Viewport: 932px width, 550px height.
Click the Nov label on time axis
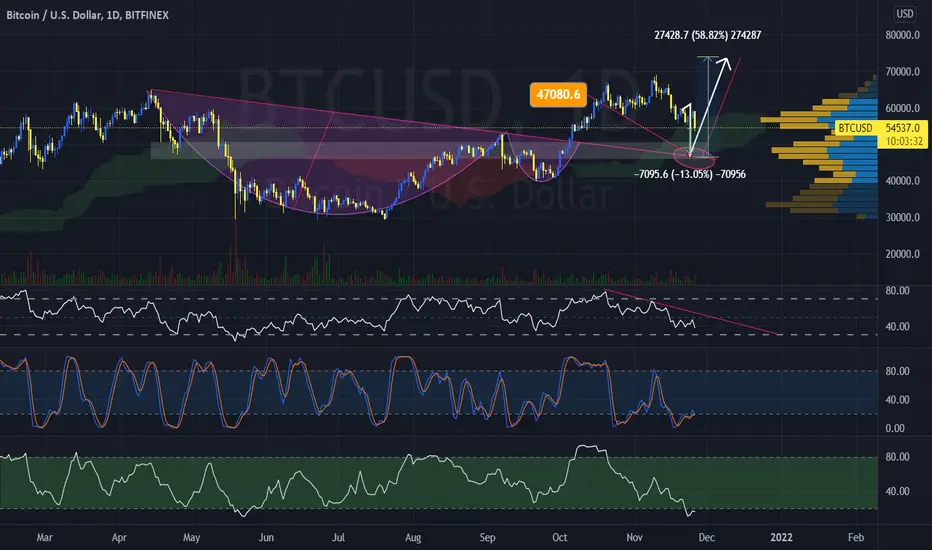tap(634, 538)
